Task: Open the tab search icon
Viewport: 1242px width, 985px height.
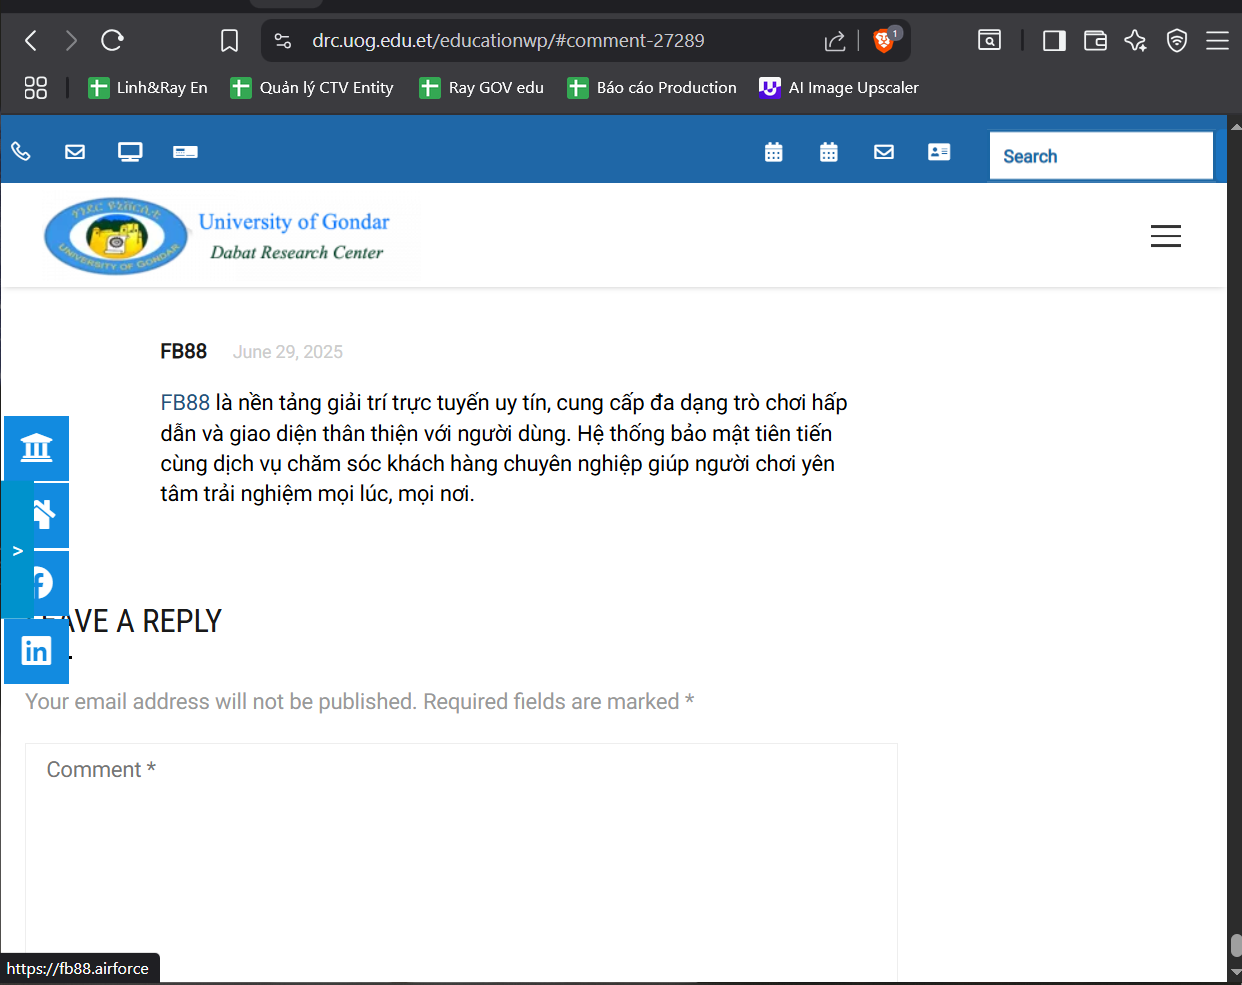Action: [x=989, y=40]
